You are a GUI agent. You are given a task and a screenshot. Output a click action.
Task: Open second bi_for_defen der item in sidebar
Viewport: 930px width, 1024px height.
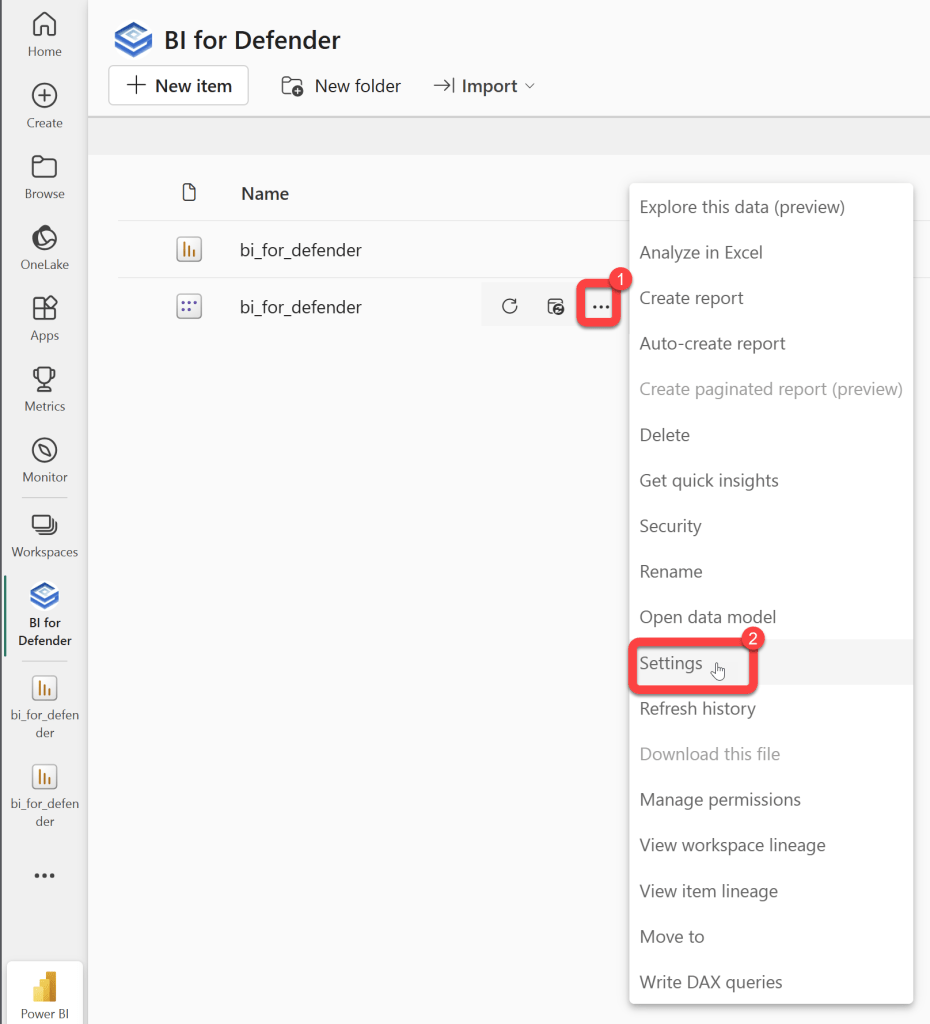(x=44, y=795)
